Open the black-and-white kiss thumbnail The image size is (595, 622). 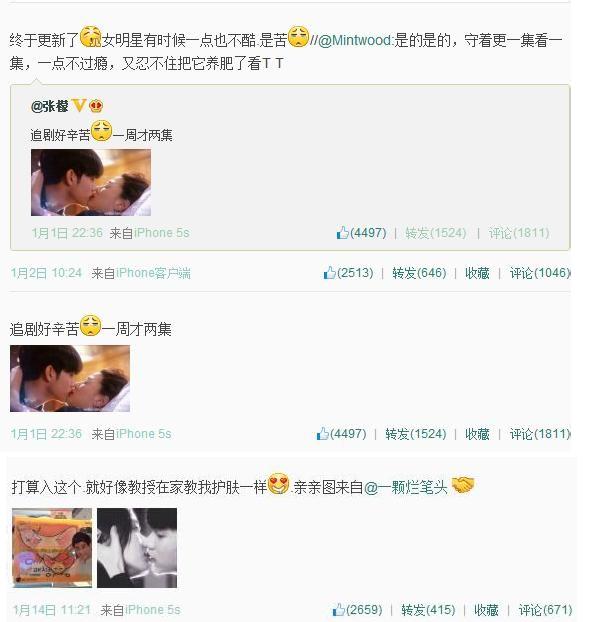tap(137, 547)
